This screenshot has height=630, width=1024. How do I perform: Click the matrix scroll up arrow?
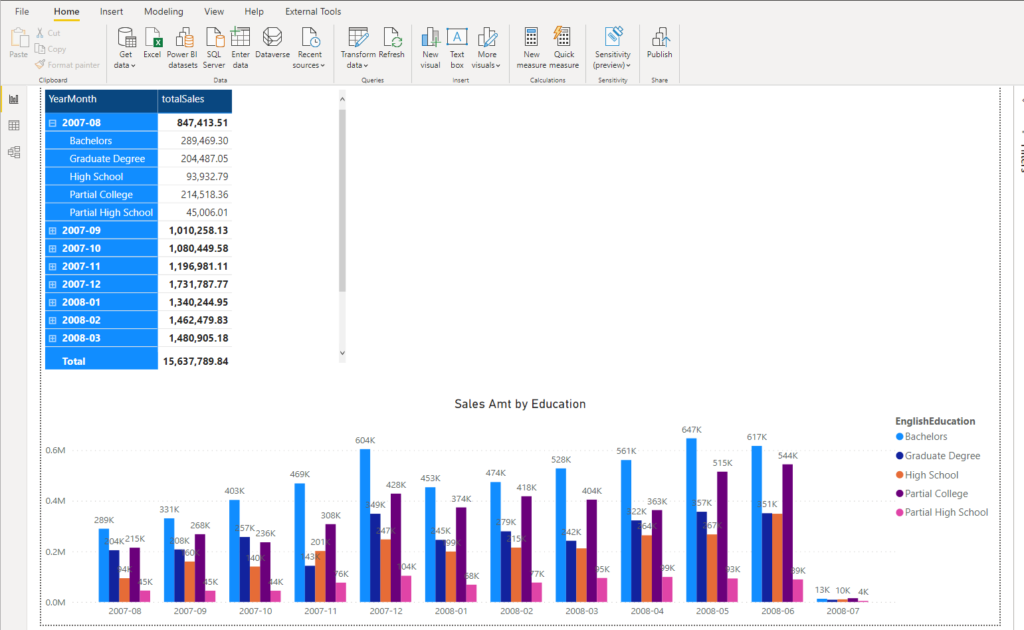click(x=342, y=99)
